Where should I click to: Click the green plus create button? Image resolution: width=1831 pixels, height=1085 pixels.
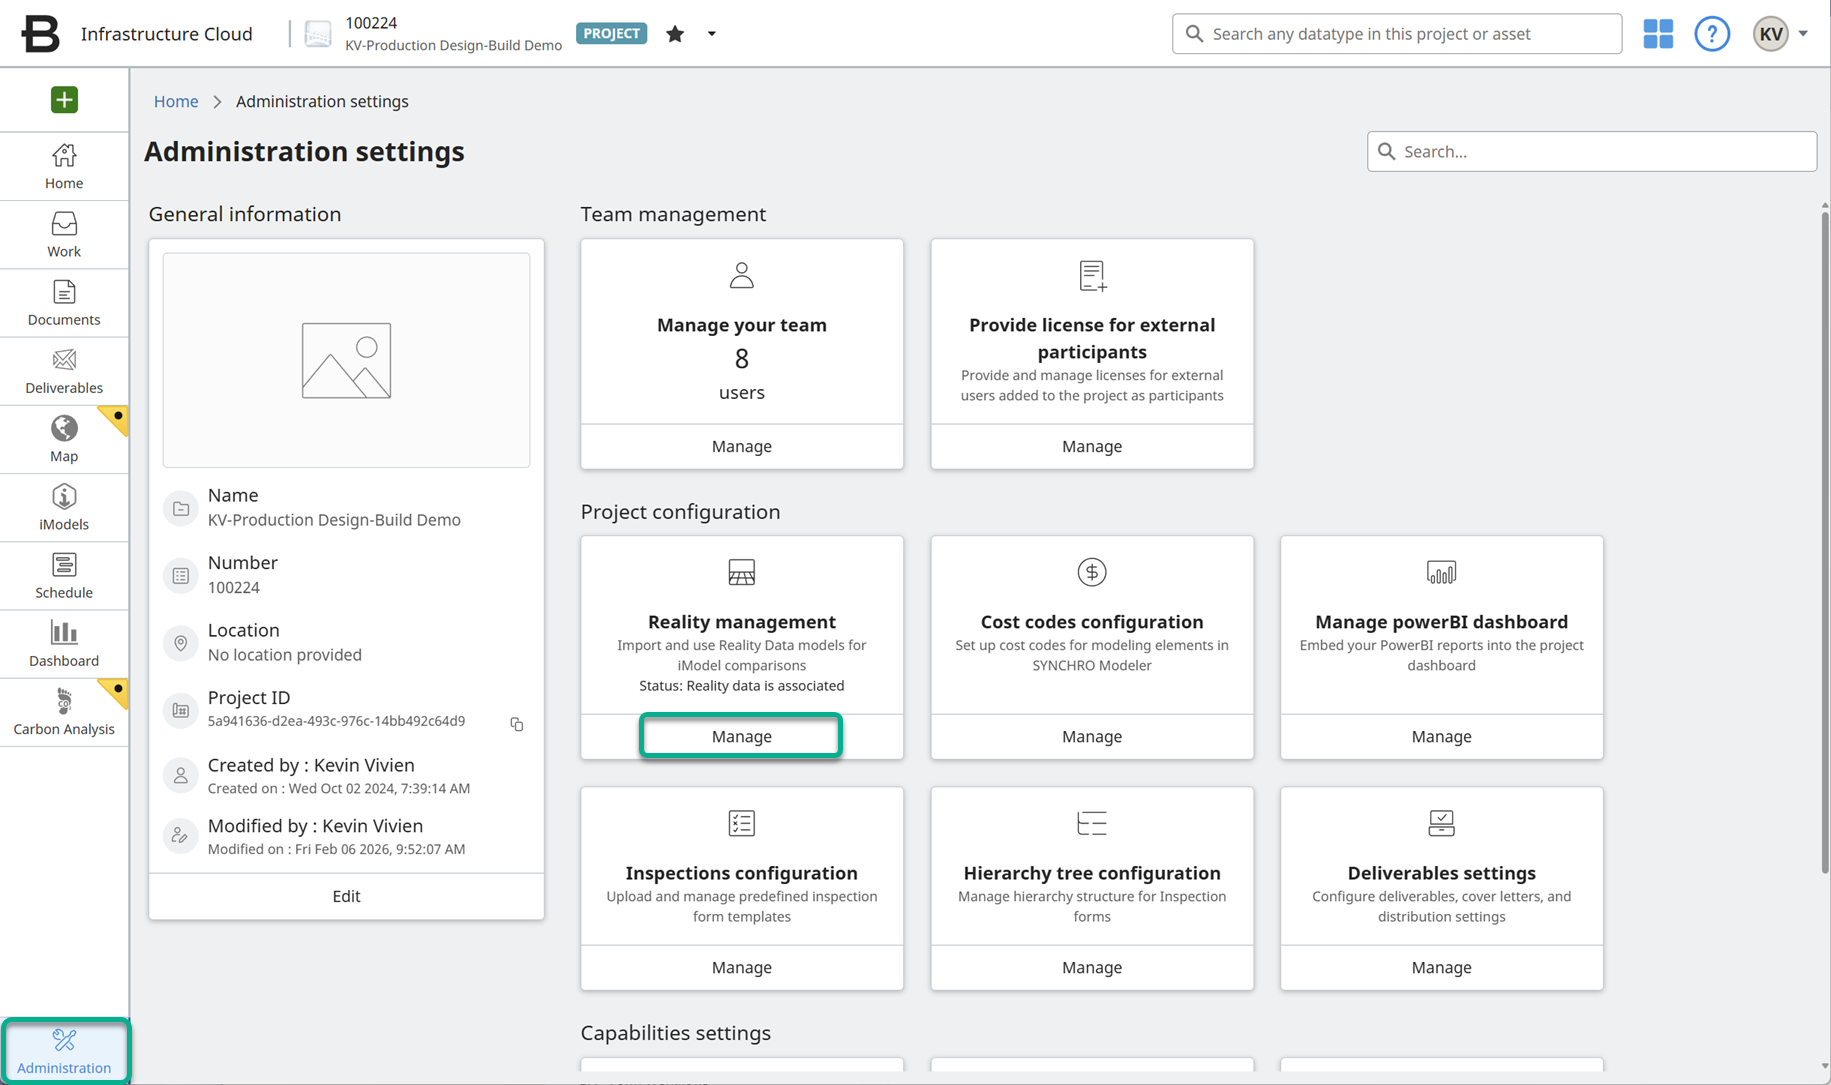click(64, 100)
